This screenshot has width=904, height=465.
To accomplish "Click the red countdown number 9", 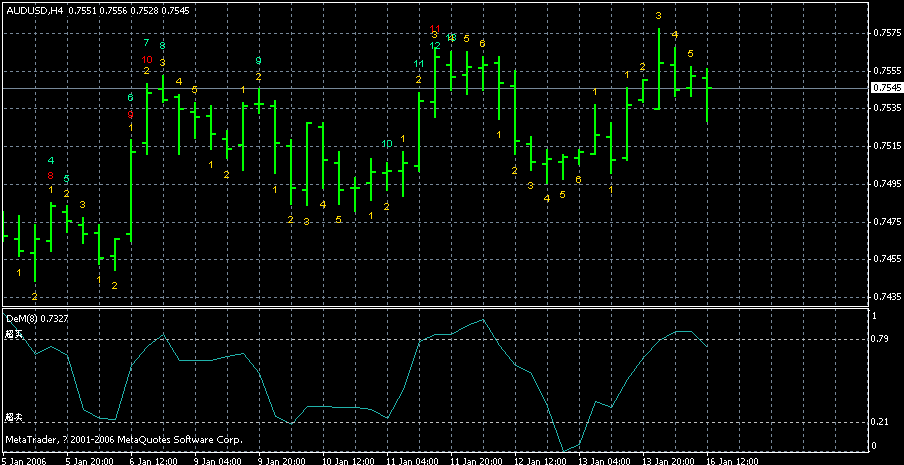I will pyautogui.click(x=130, y=114).
